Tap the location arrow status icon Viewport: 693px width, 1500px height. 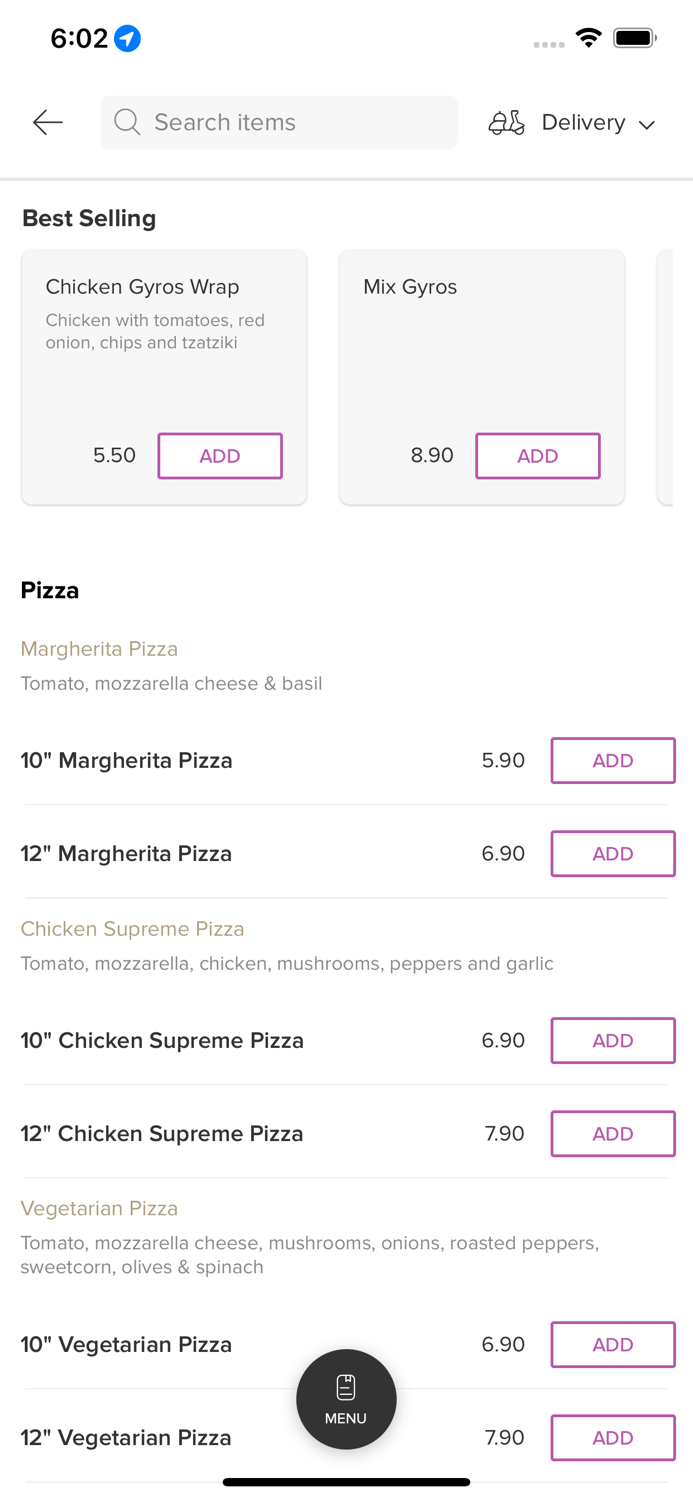(127, 39)
